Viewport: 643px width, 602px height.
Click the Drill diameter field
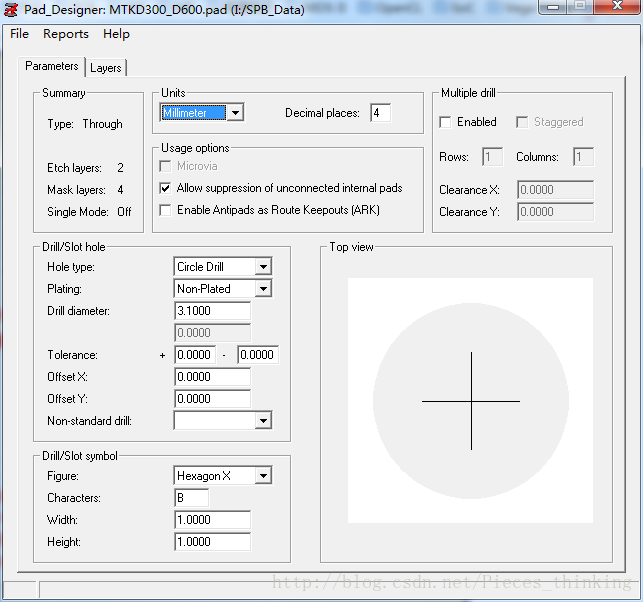tap(212, 311)
